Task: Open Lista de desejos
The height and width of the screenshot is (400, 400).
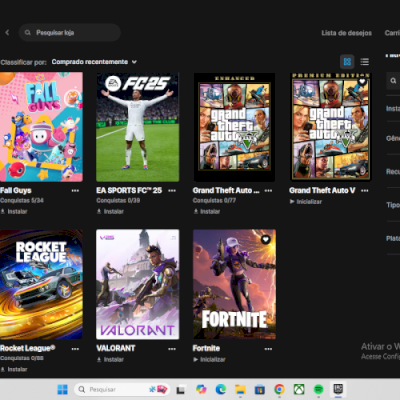Action: (346, 33)
